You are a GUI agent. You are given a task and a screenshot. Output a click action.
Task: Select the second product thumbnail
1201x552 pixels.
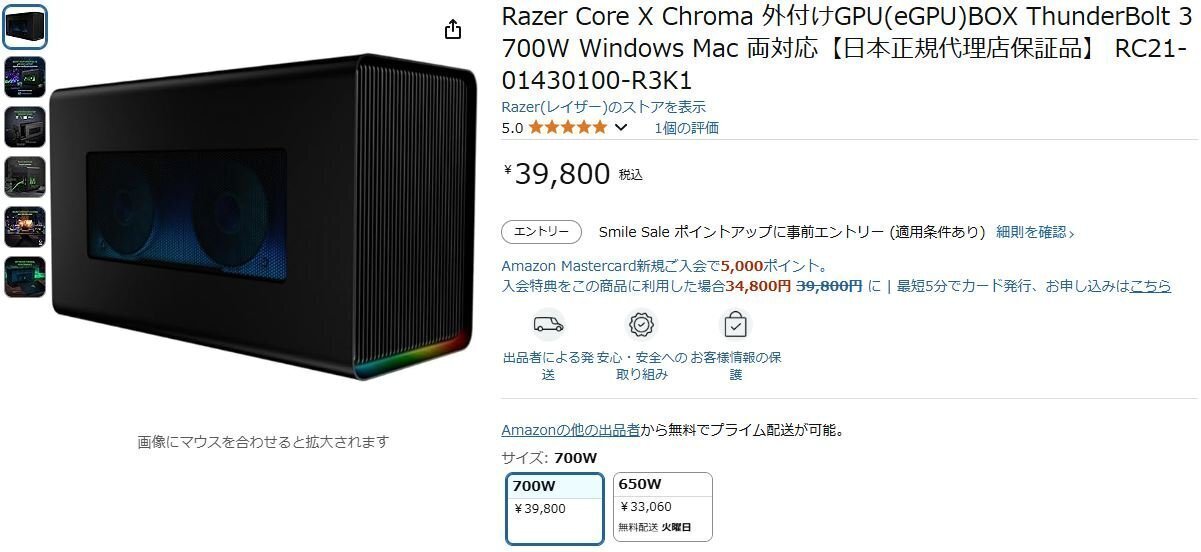[x=24, y=77]
